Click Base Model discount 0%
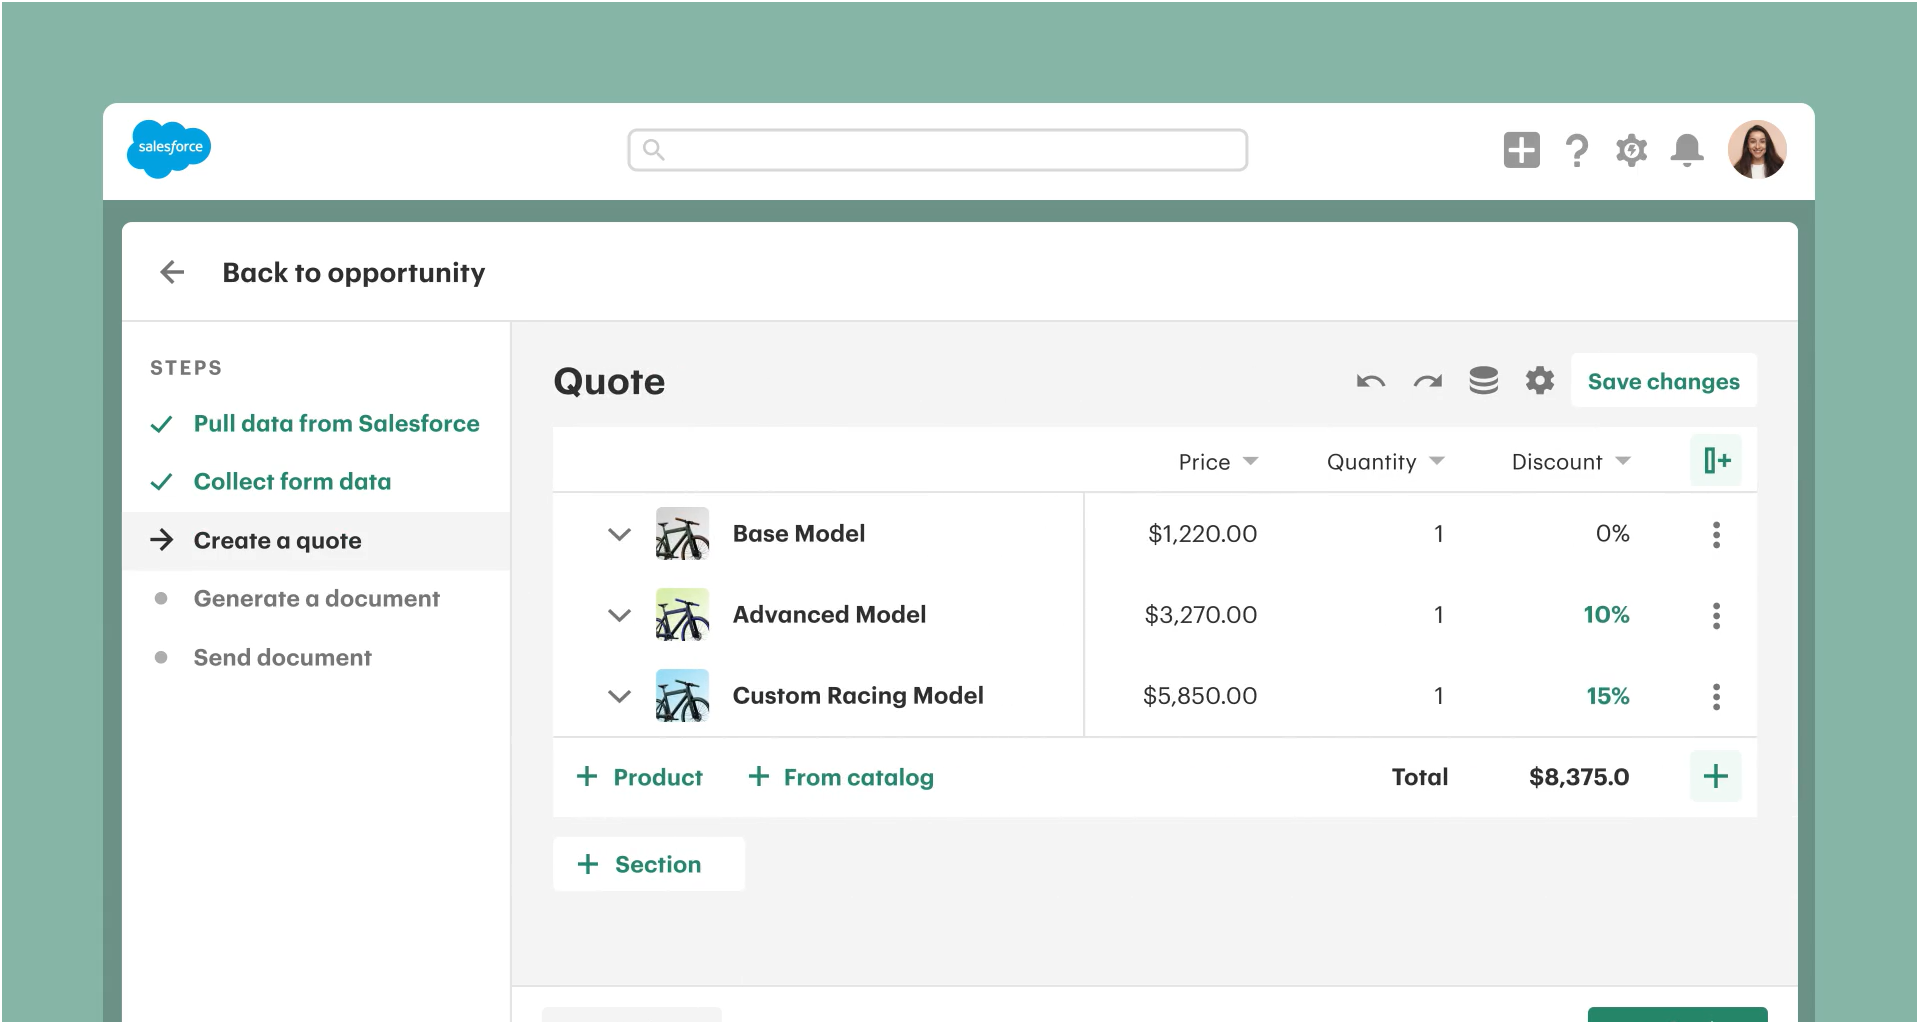This screenshot has height=1022, width=1917. tap(1612, 534)
